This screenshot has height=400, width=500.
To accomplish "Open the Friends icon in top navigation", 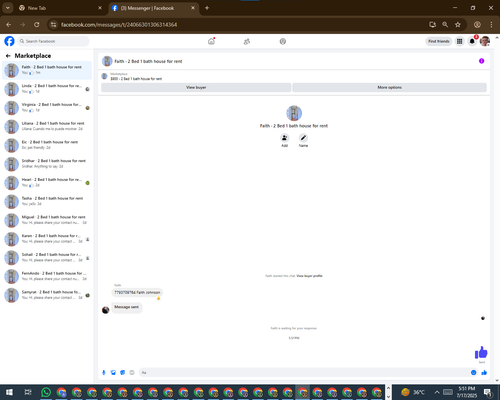I will point(247,41).
